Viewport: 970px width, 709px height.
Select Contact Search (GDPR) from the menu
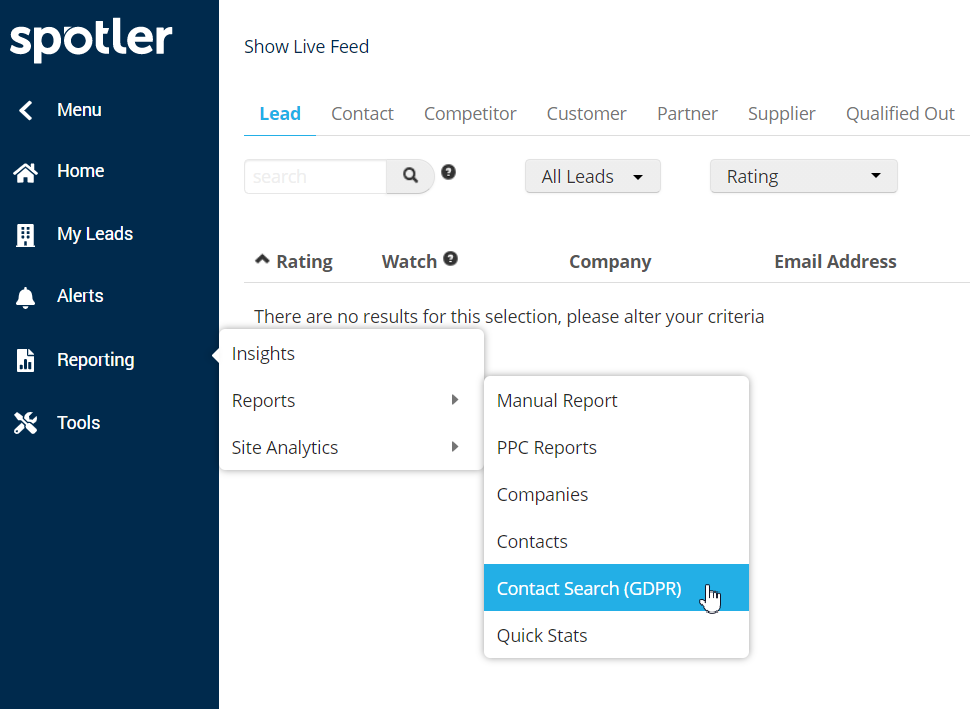coord(589,588)
